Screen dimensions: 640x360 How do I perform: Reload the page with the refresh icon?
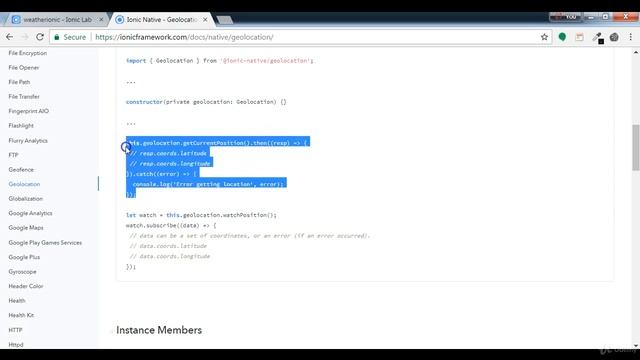coord(40,37)
